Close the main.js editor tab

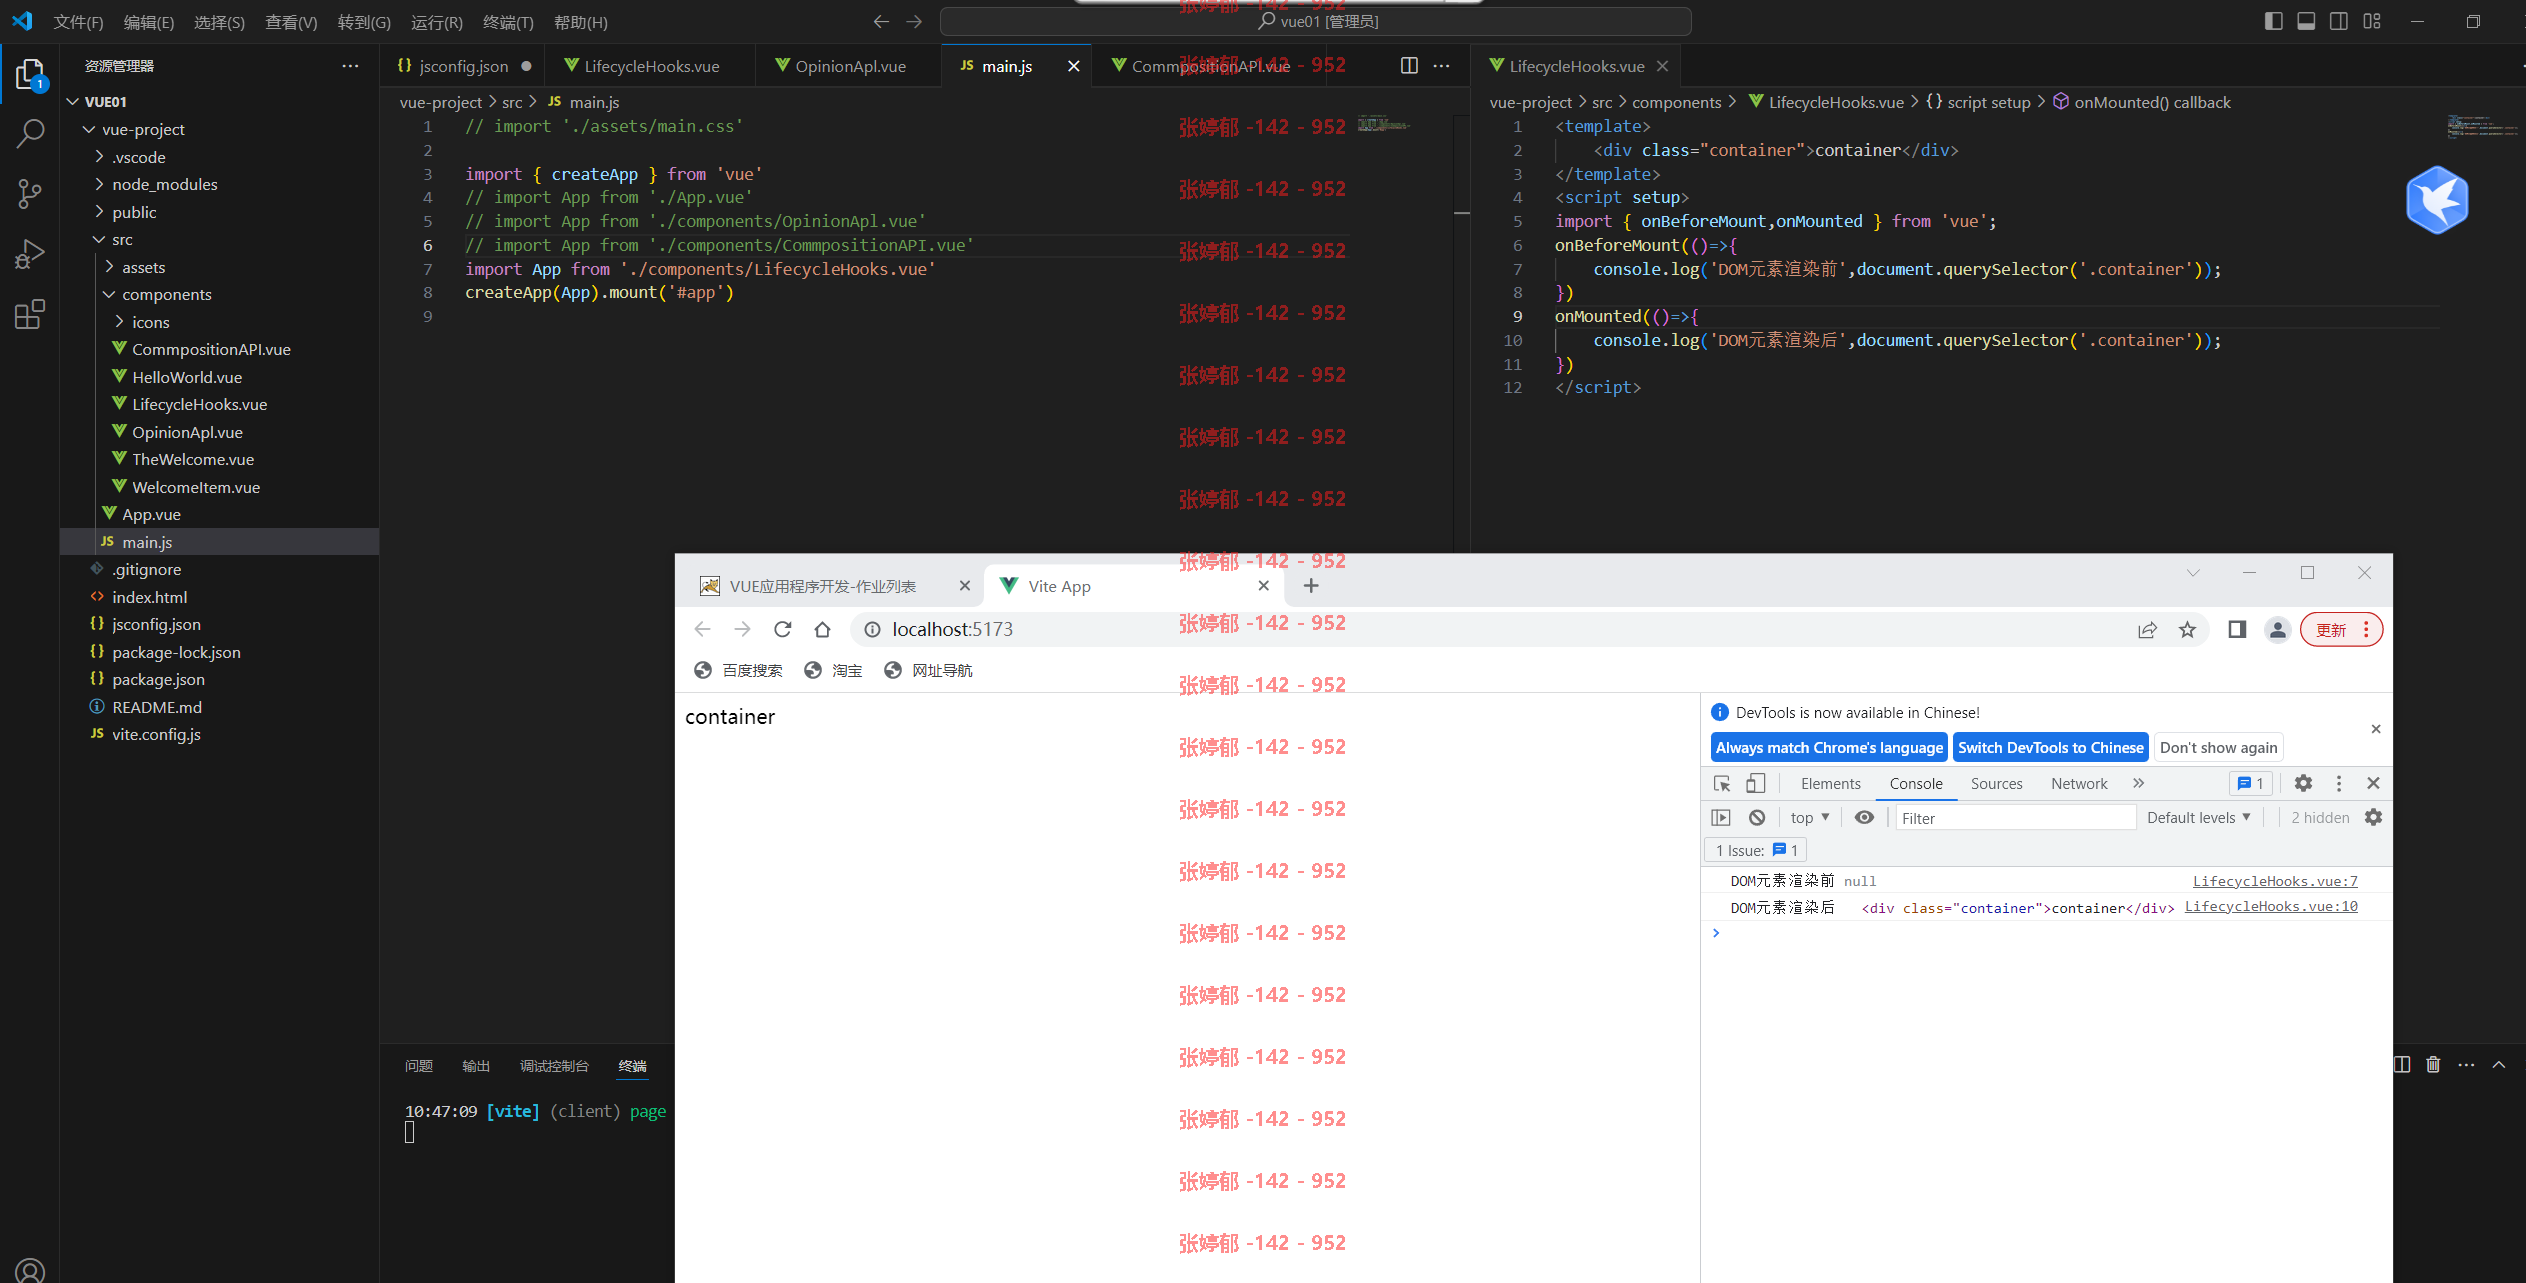point(1073,66)
